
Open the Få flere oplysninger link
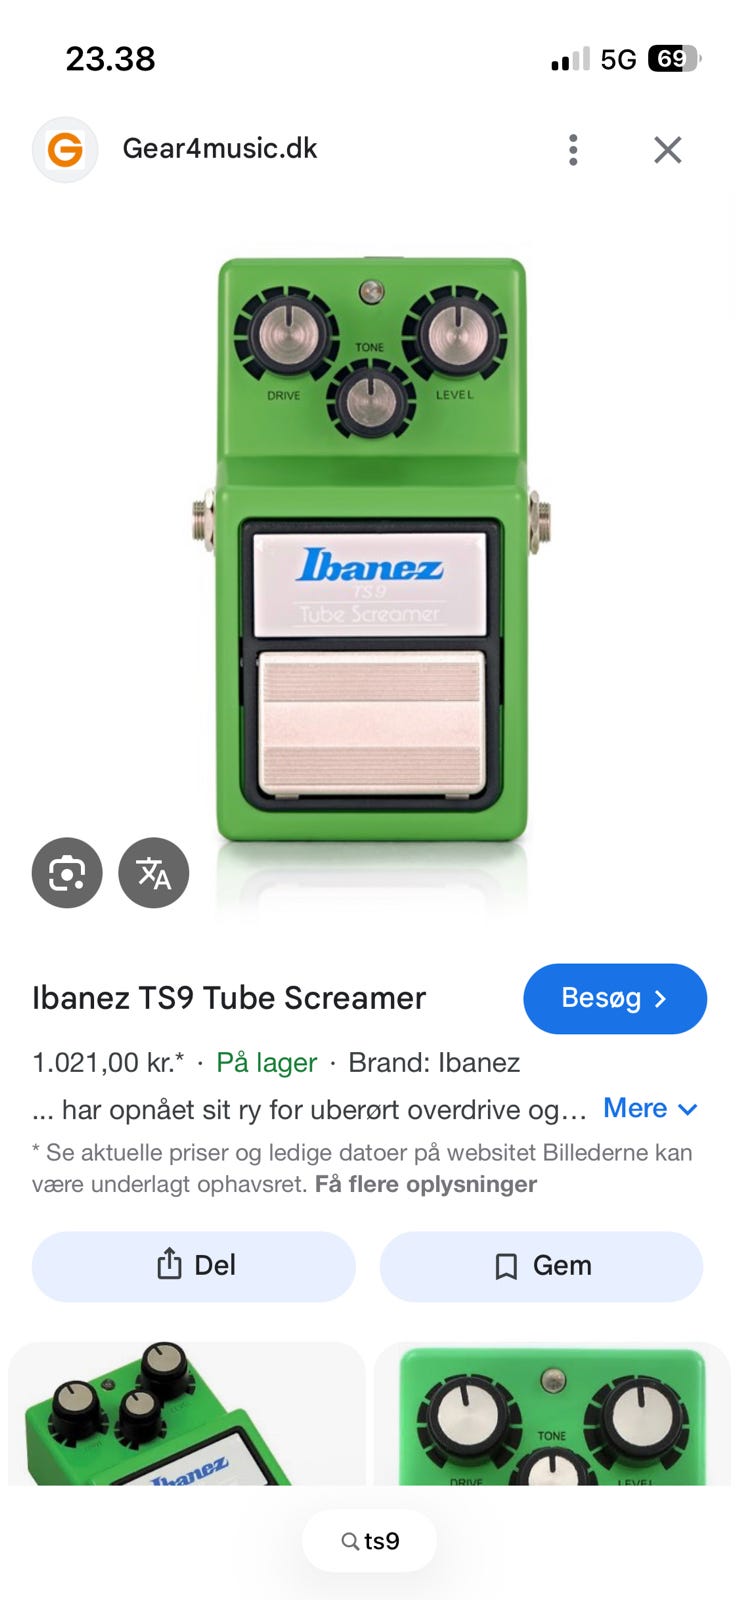point(426,1184)
